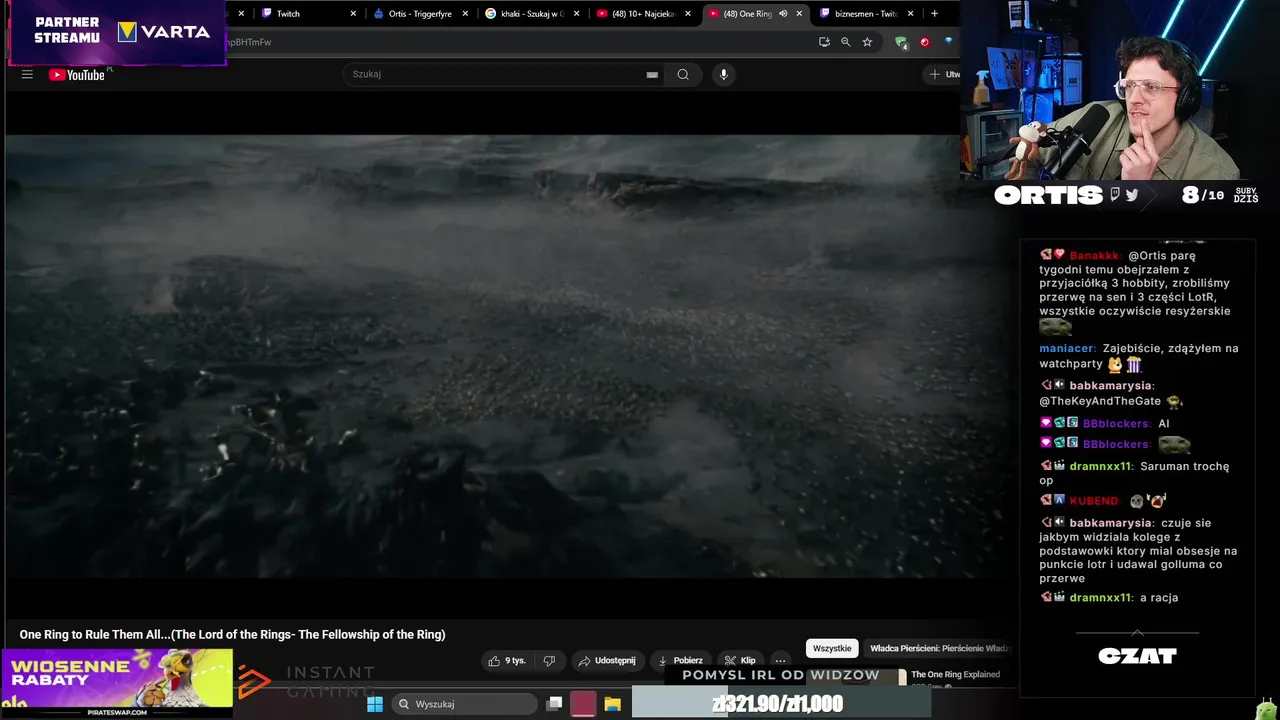Open 'The One Ring Explained' suggested video
Screen dimensions: 1280x720
click(955, 675)
